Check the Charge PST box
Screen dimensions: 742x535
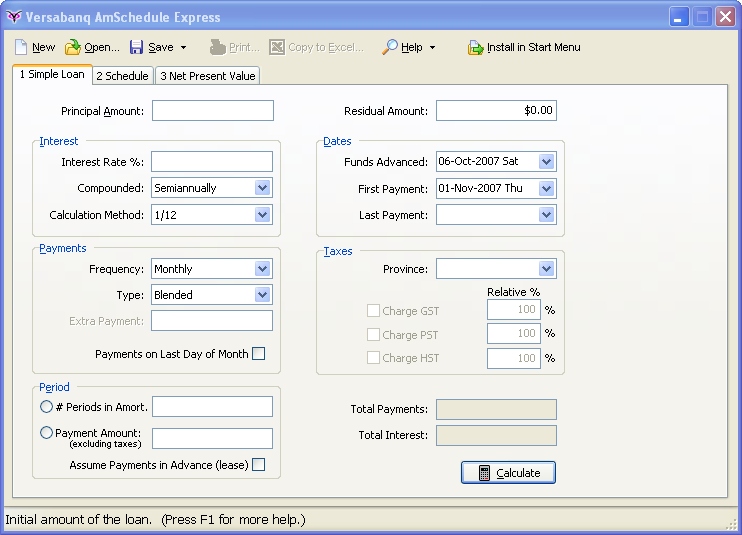[373, 334]
